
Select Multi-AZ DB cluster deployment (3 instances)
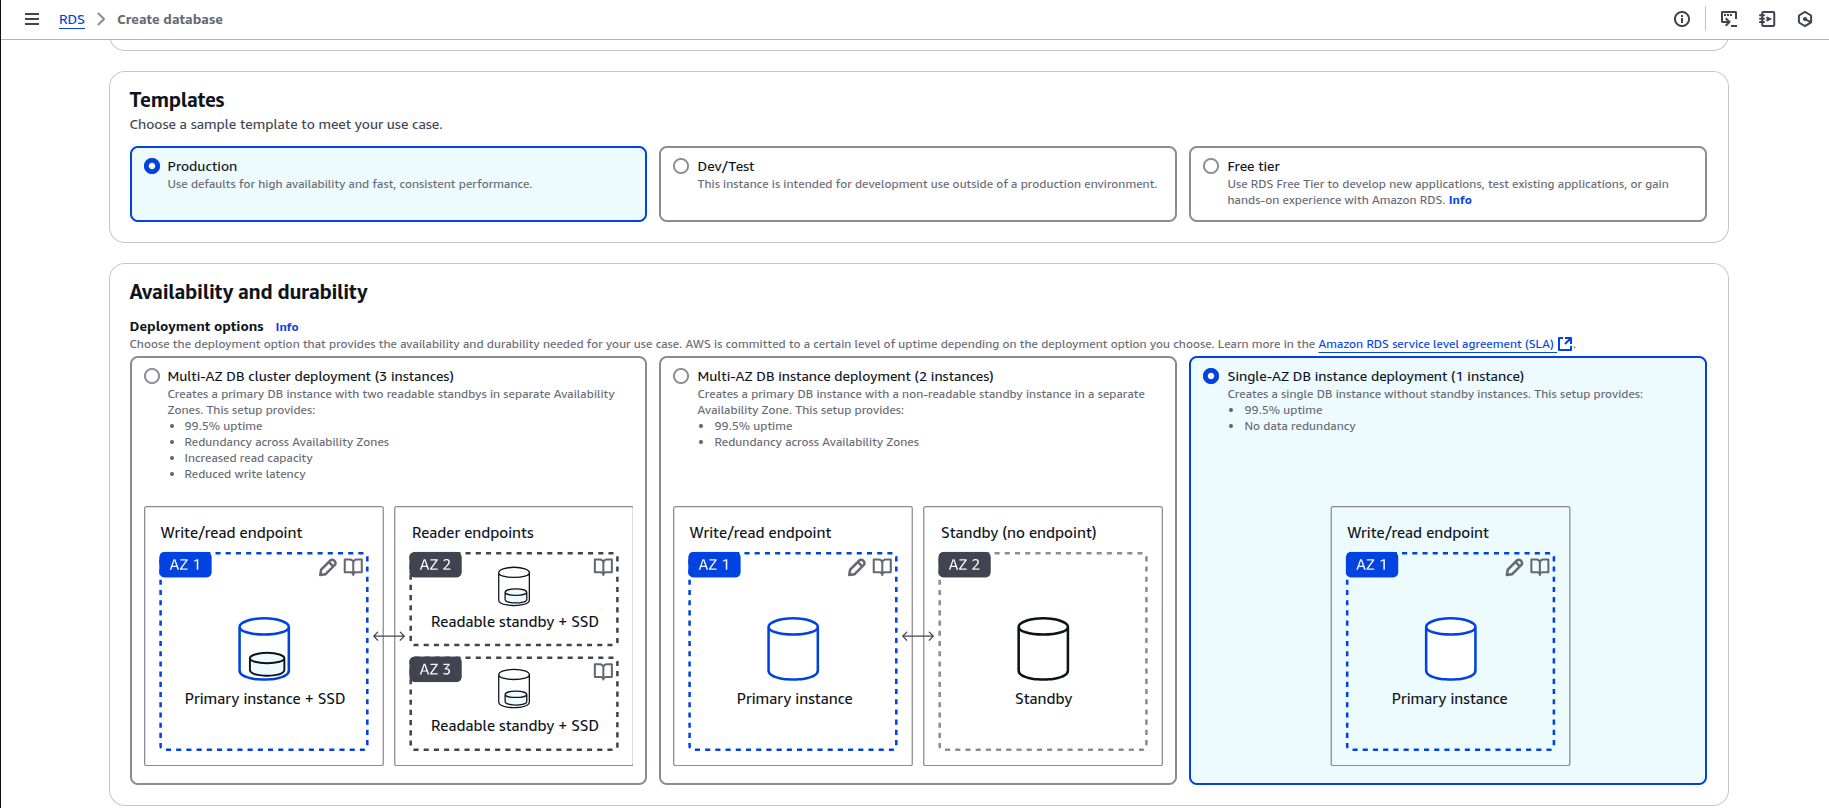click(x=152, y=376)
